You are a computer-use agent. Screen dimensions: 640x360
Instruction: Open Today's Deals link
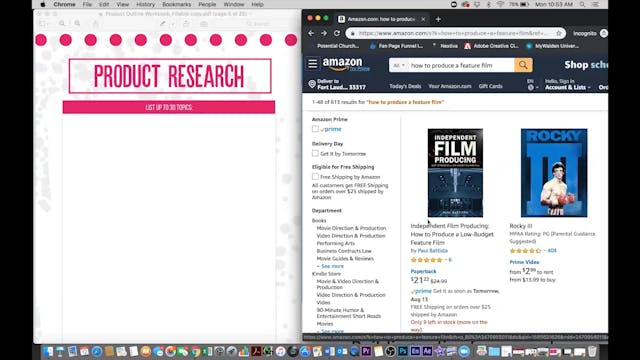click(x=405, y=86)
